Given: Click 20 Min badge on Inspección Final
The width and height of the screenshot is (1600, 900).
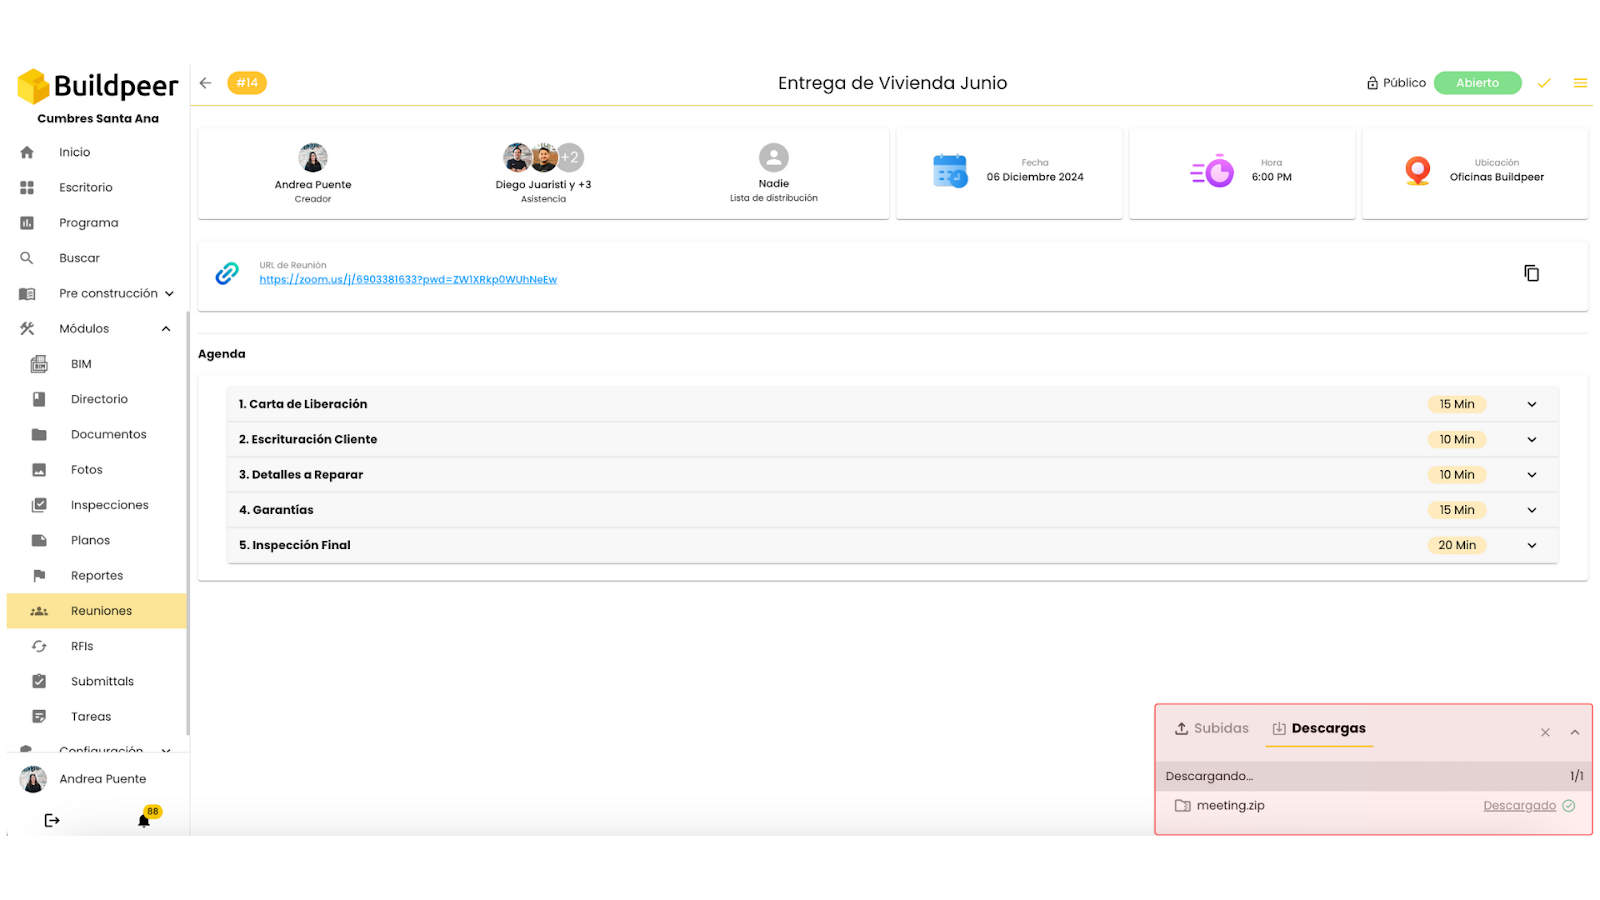Looking at the screenshot, I should coord(1456,545).
